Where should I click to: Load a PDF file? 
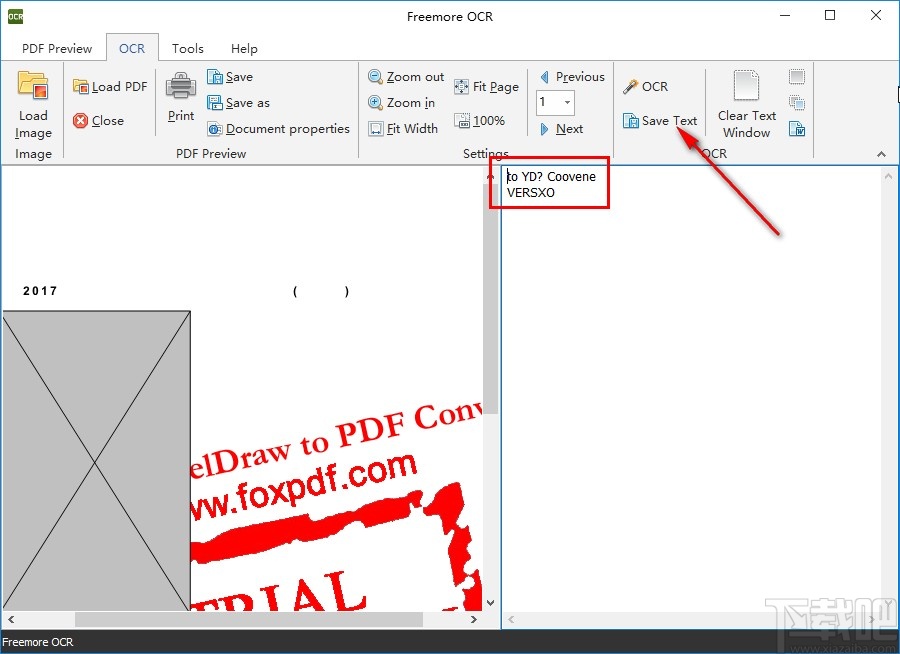tap(110, 87)
